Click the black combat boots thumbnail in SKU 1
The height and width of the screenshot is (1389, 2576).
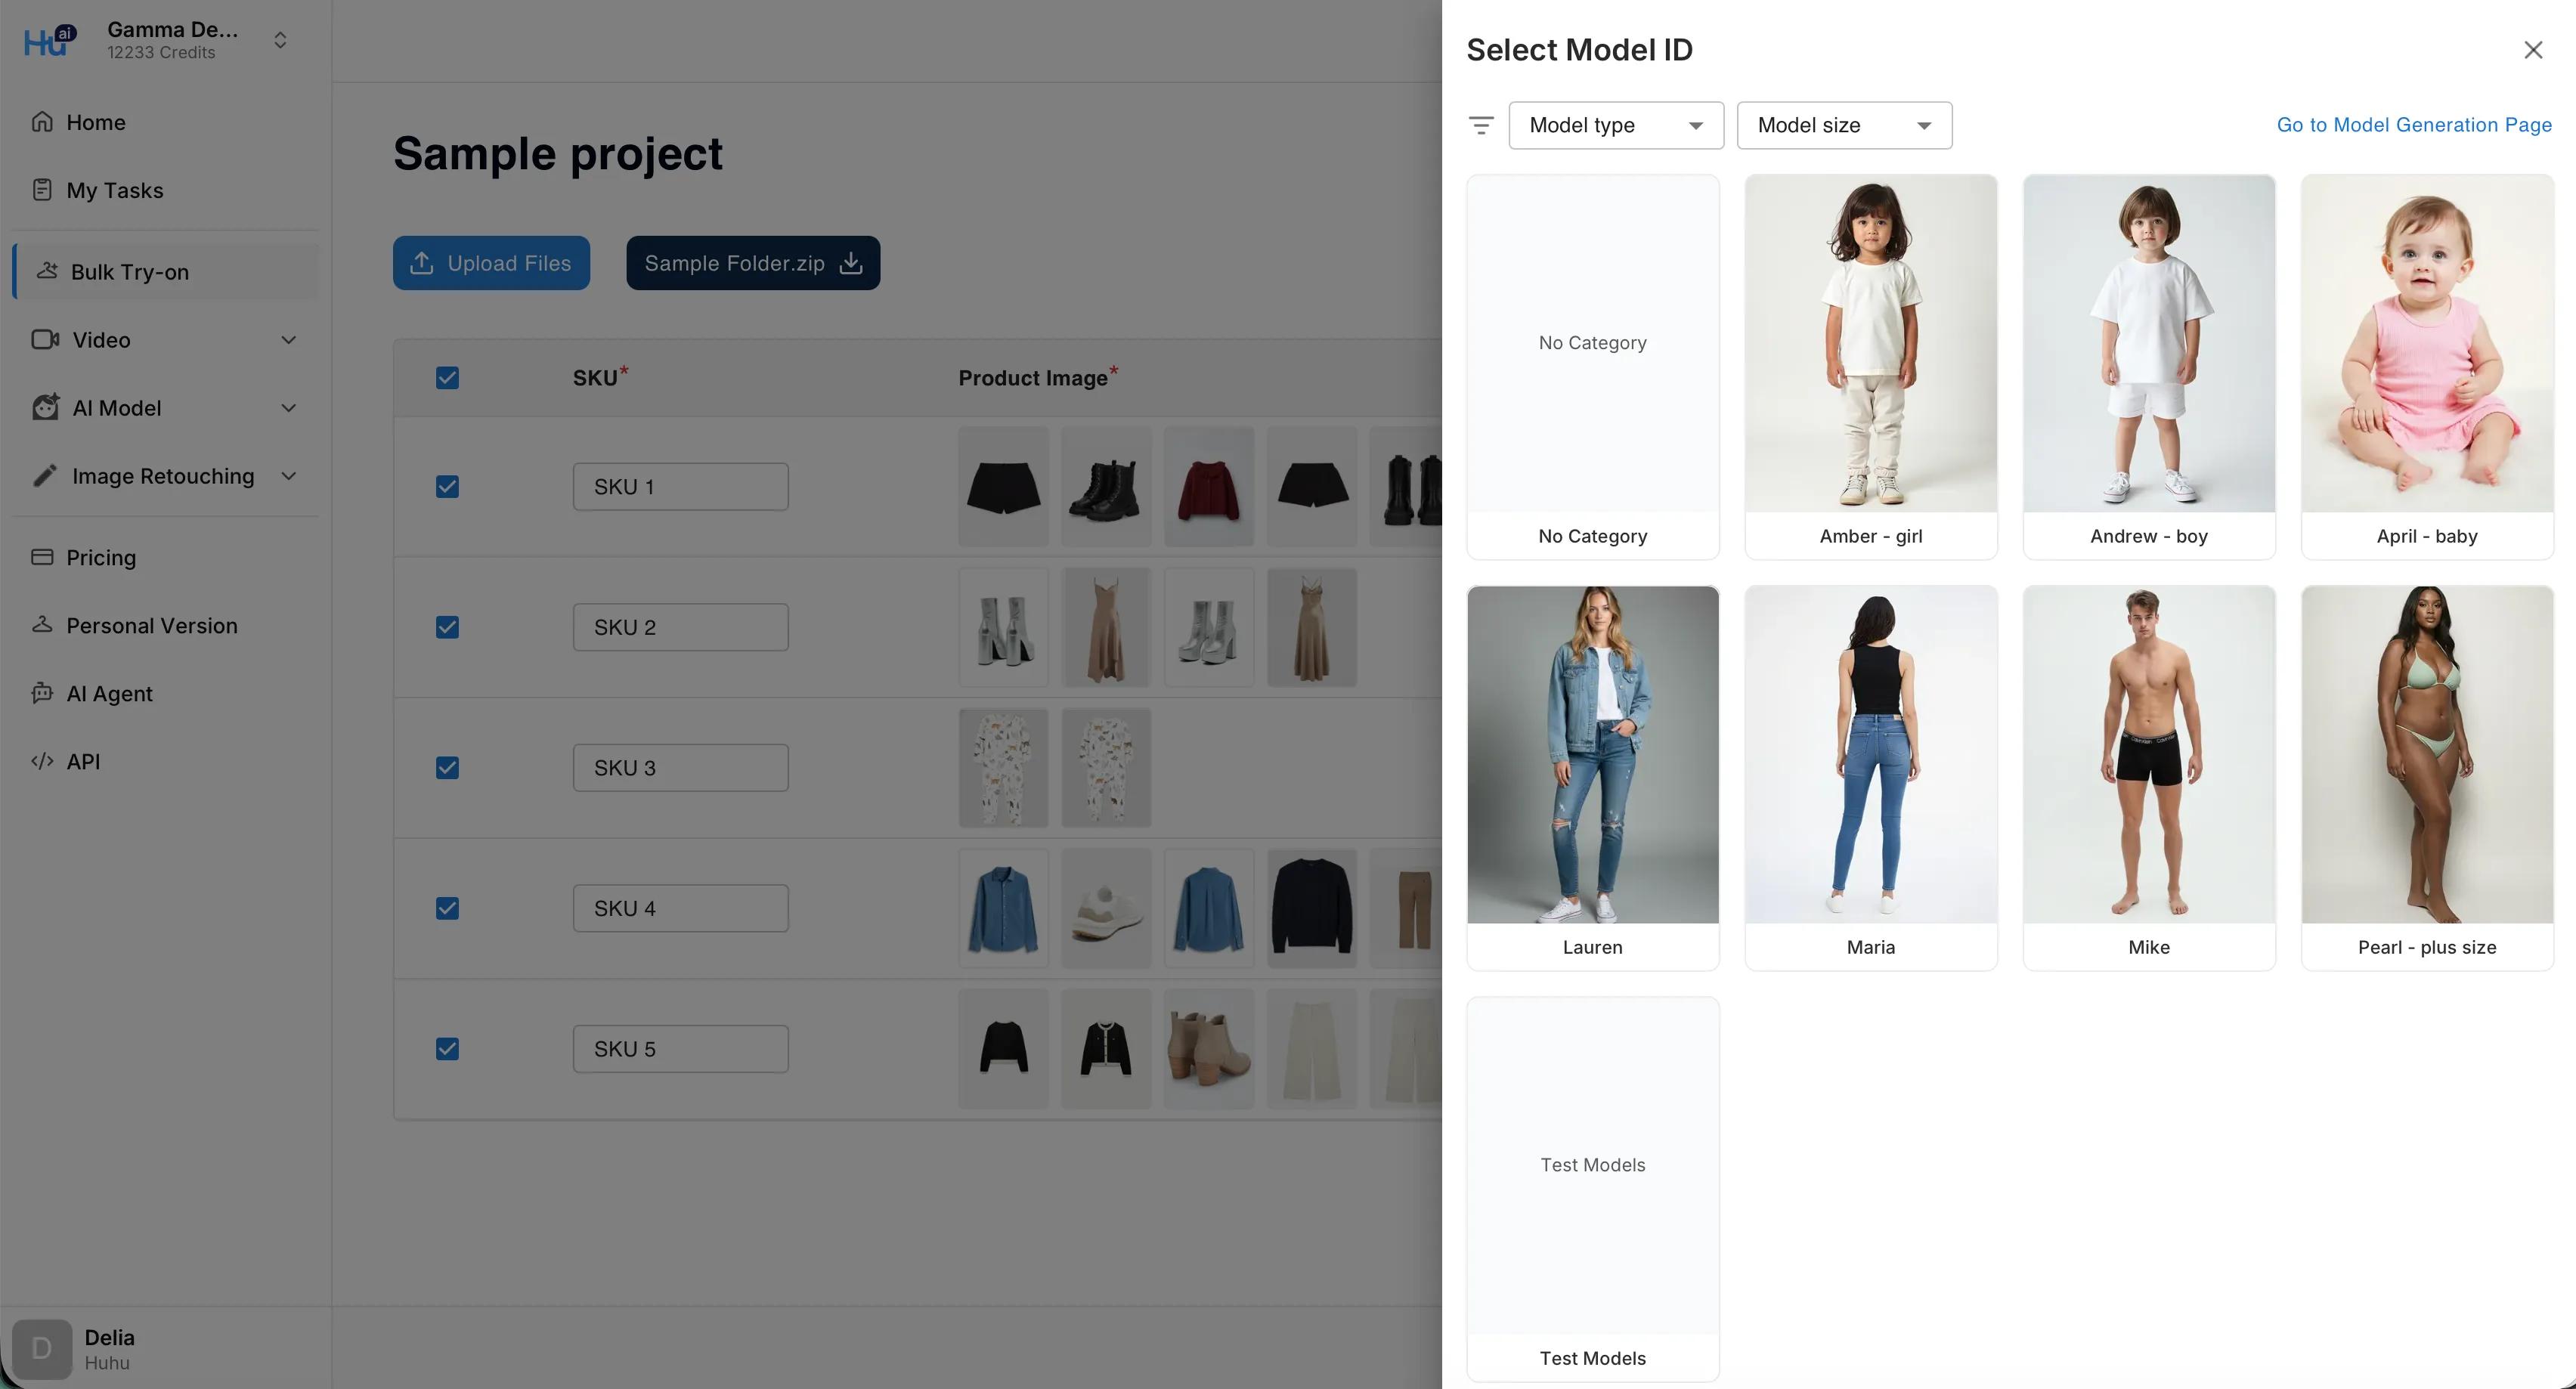coord(1105,487)
